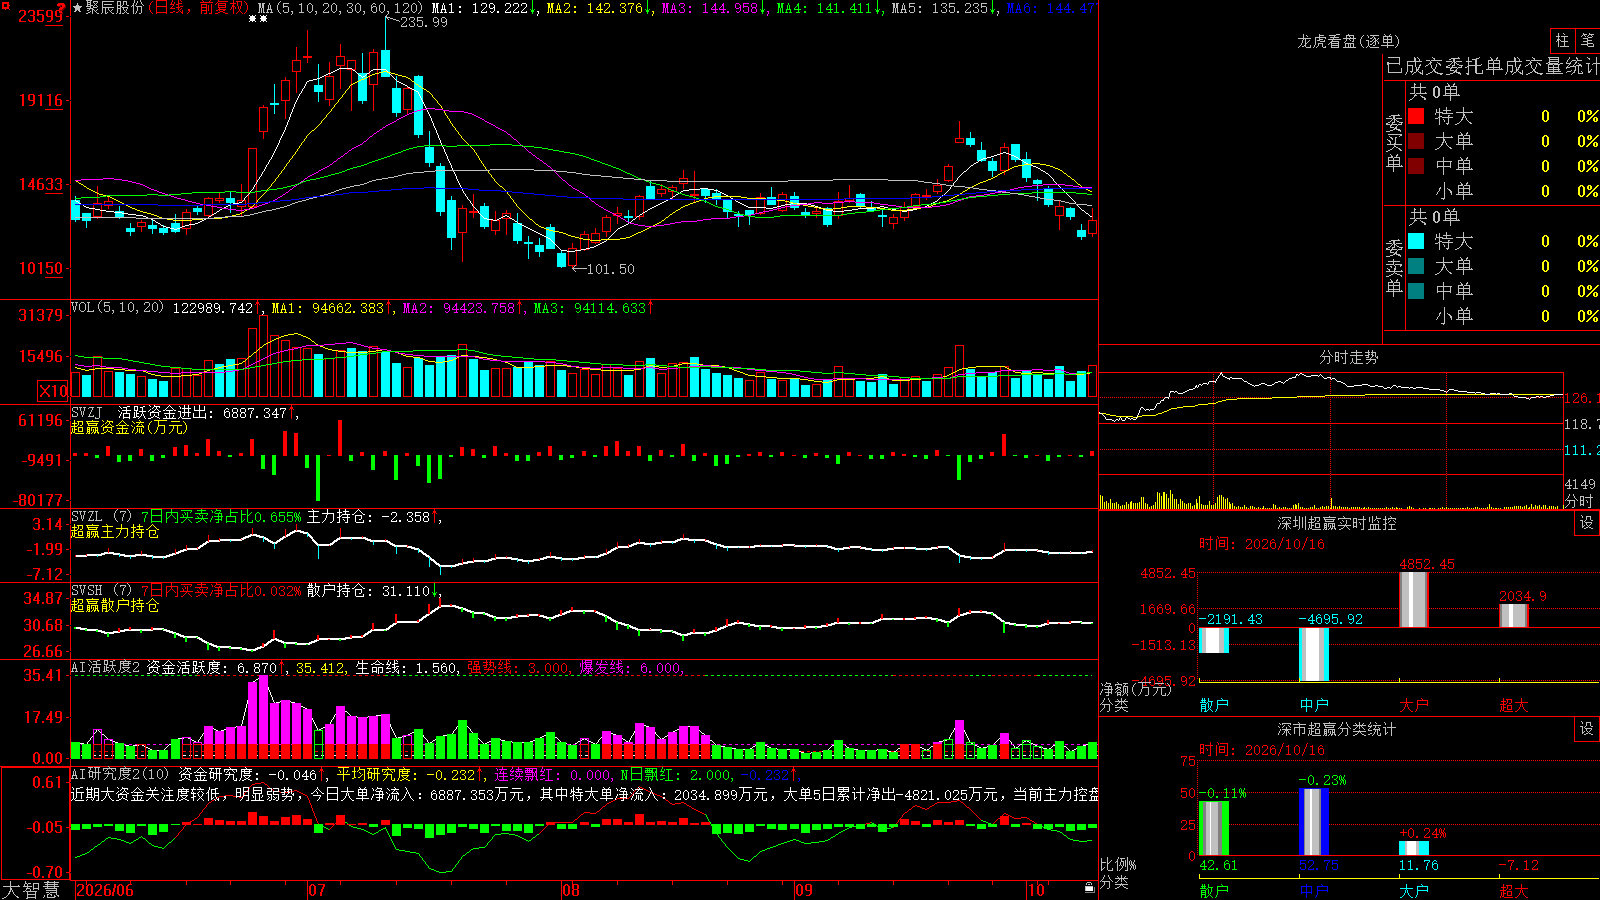This screenshot has height=900, width=1600.
Task: Click 已成交委托单成交量统计 header
Action: point(1492,66)
